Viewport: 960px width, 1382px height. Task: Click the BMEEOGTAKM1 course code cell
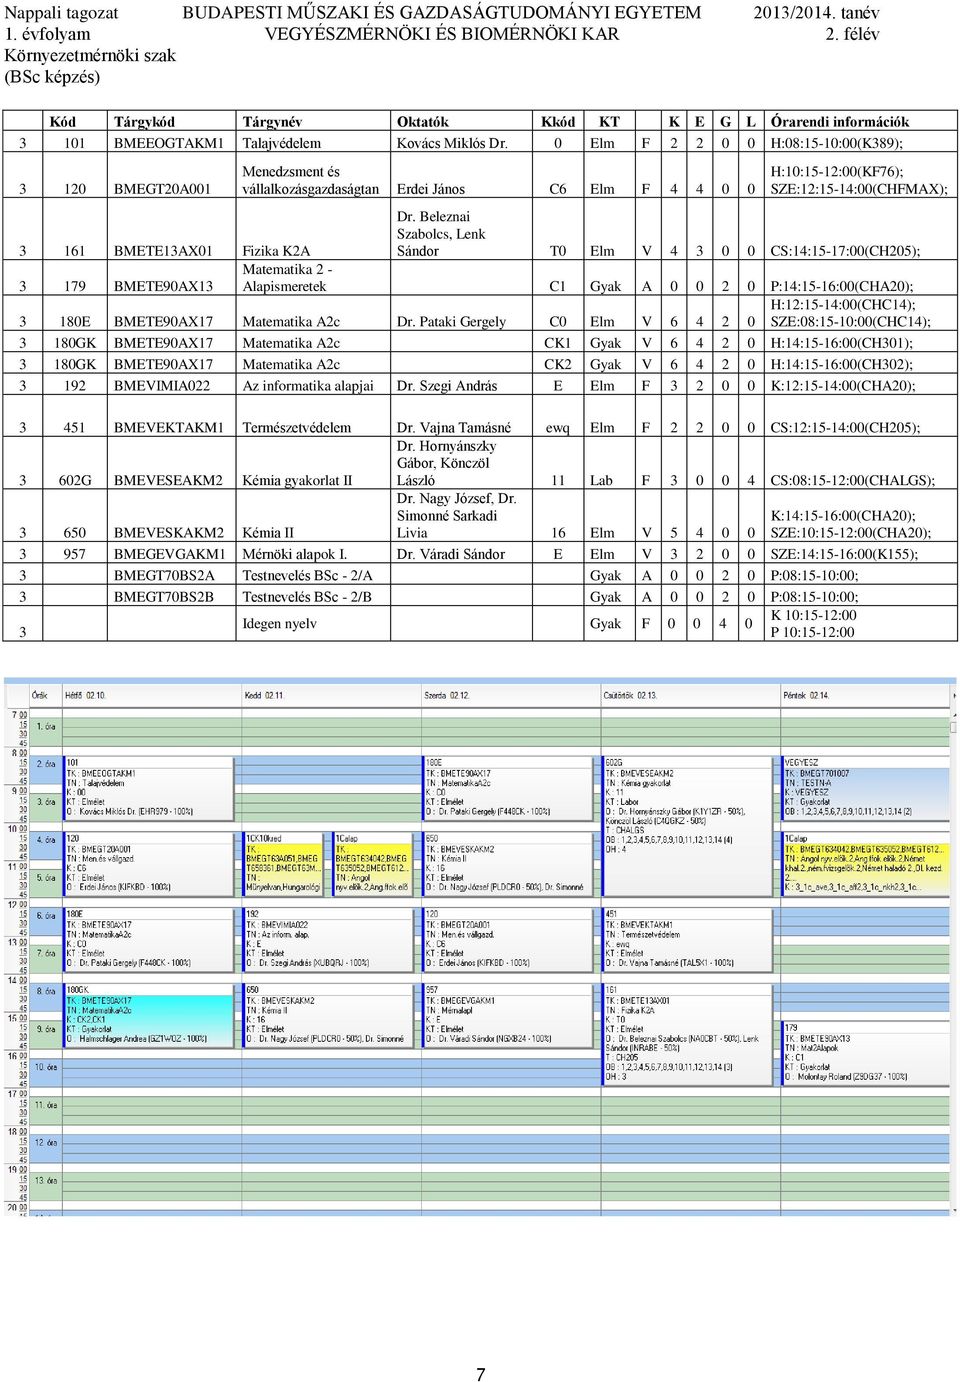pos(169,143)
